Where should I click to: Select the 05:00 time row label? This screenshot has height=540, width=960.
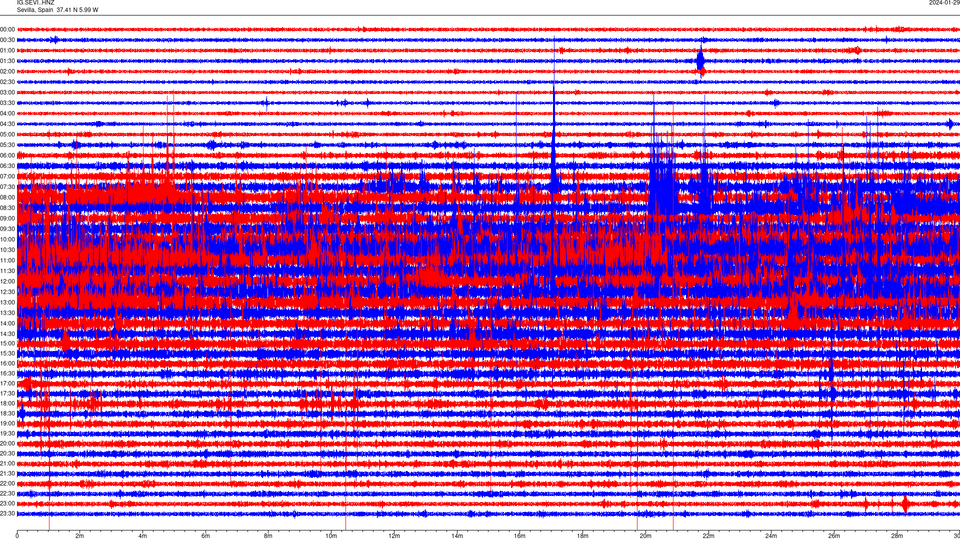click(7, 135)
